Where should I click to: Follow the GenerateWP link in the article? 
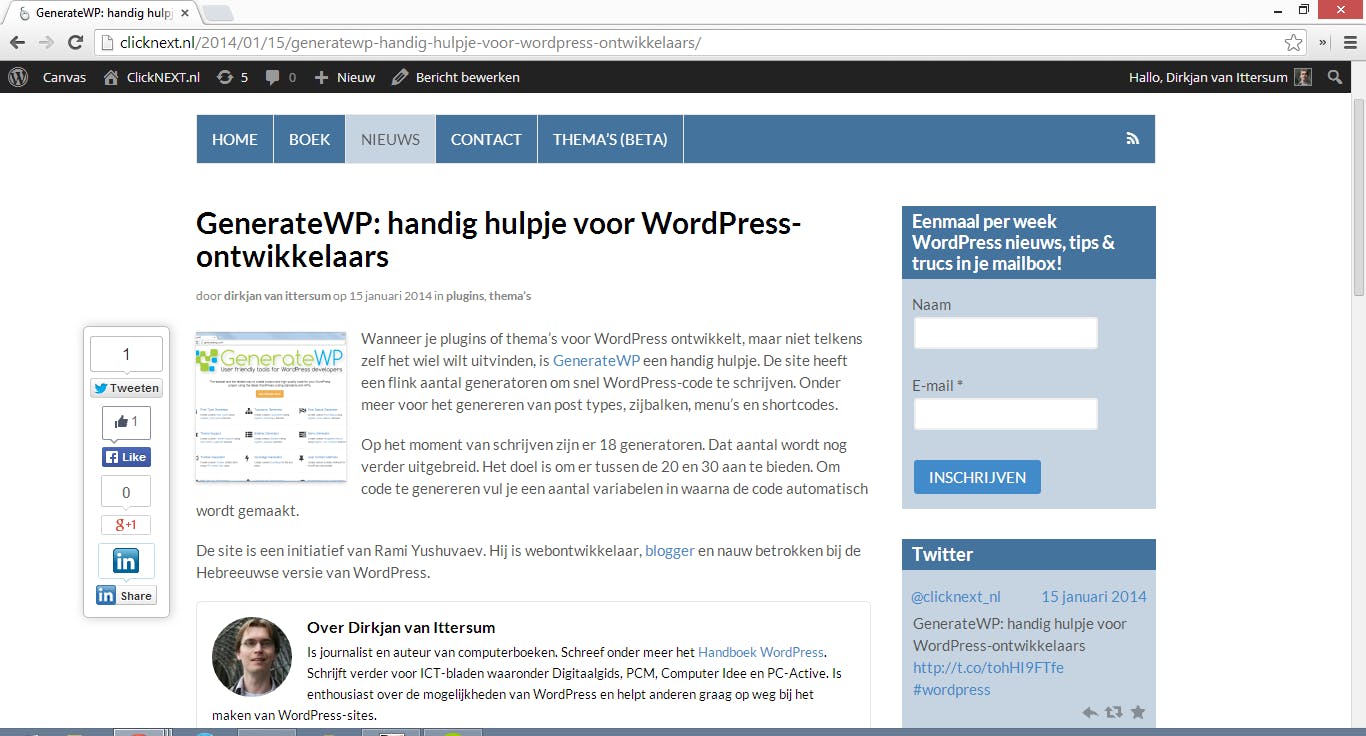click(x=596, y=361)
